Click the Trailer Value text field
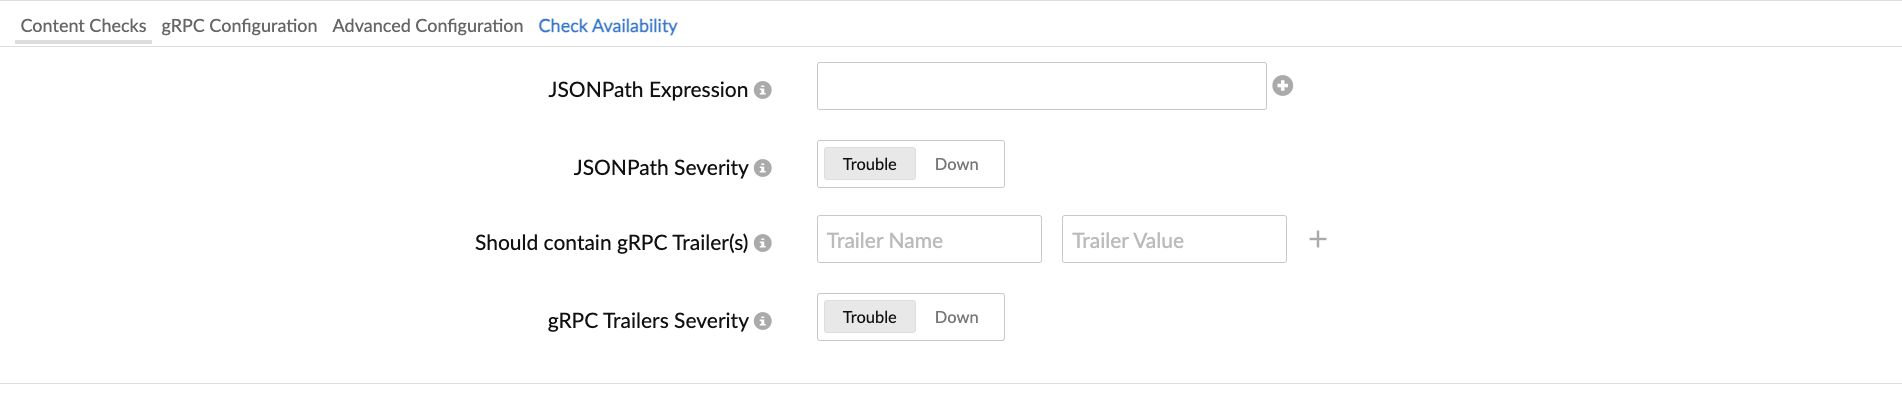 [1173, 239]
